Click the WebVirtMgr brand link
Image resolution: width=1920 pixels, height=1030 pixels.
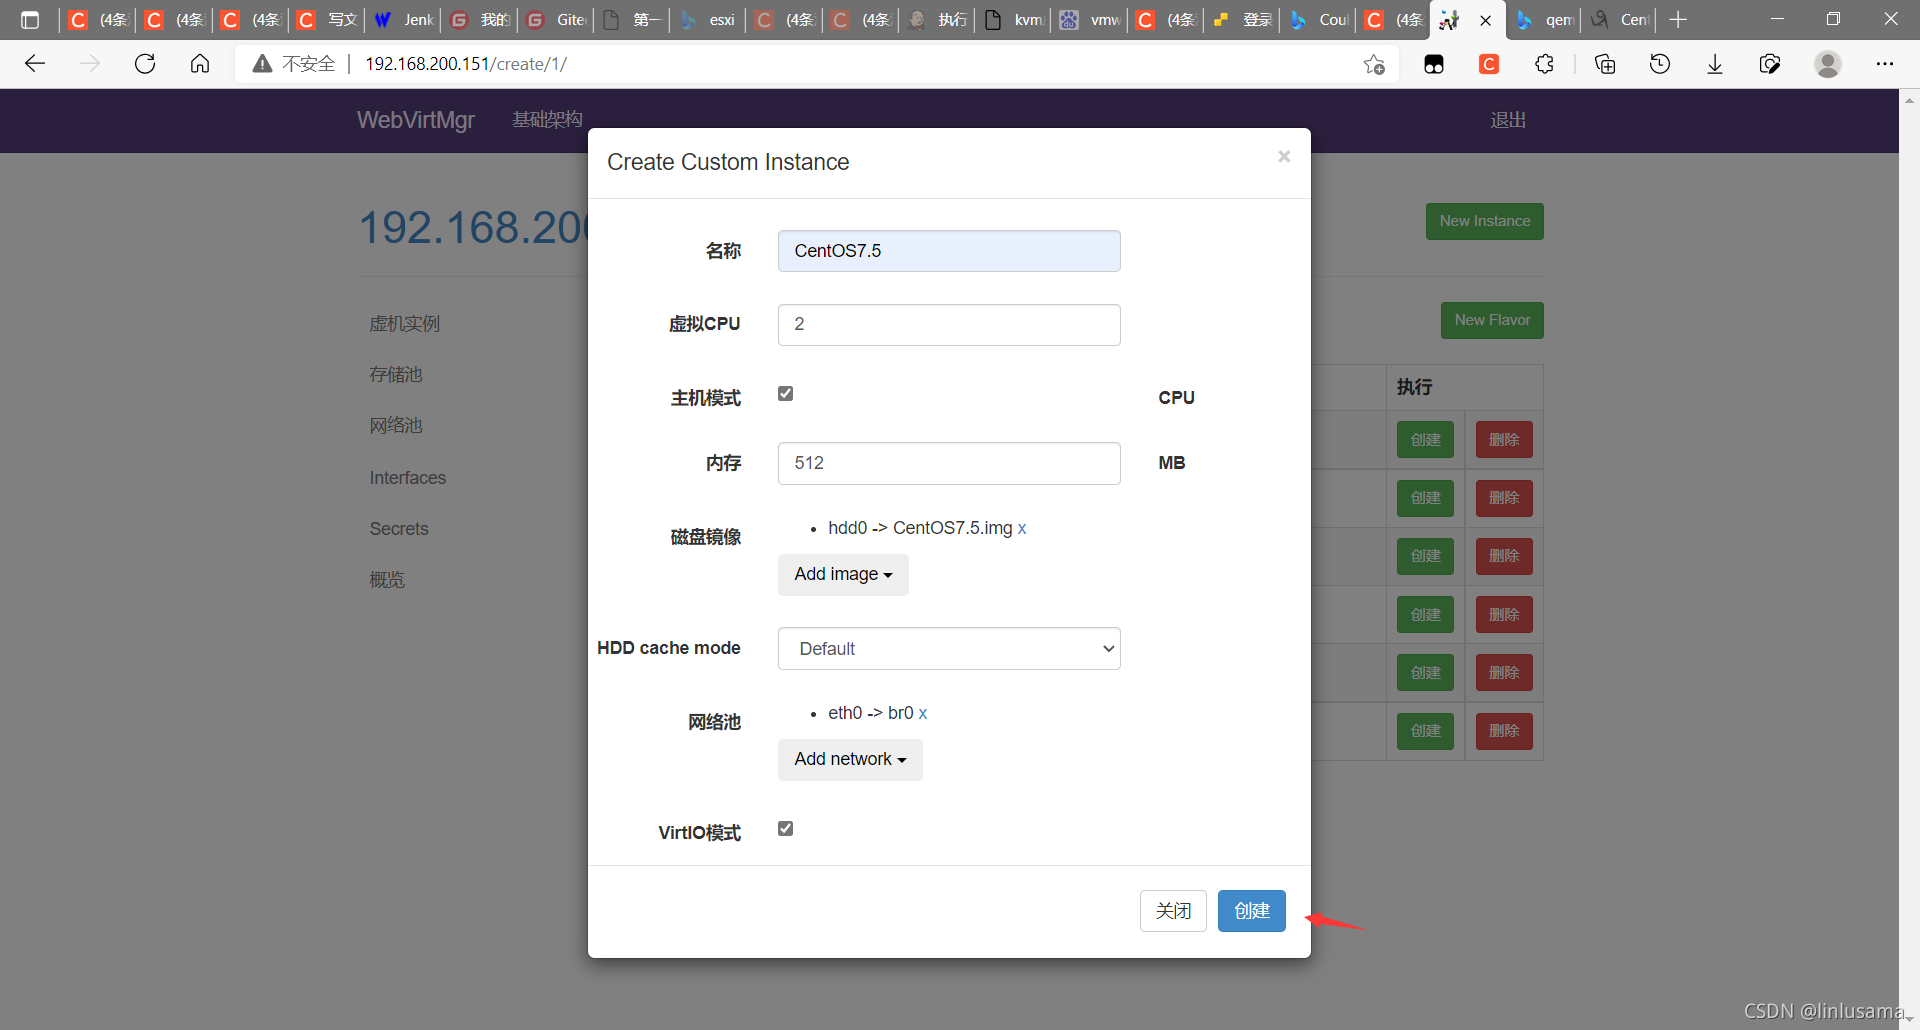click(416, 120)
